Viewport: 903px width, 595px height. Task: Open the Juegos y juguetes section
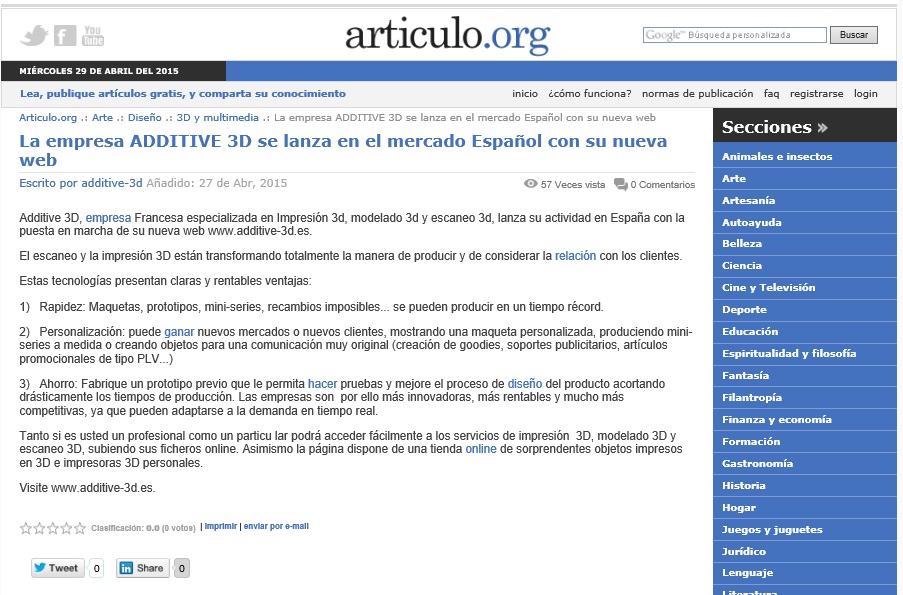pyautogui.click(x=805, y=529)
